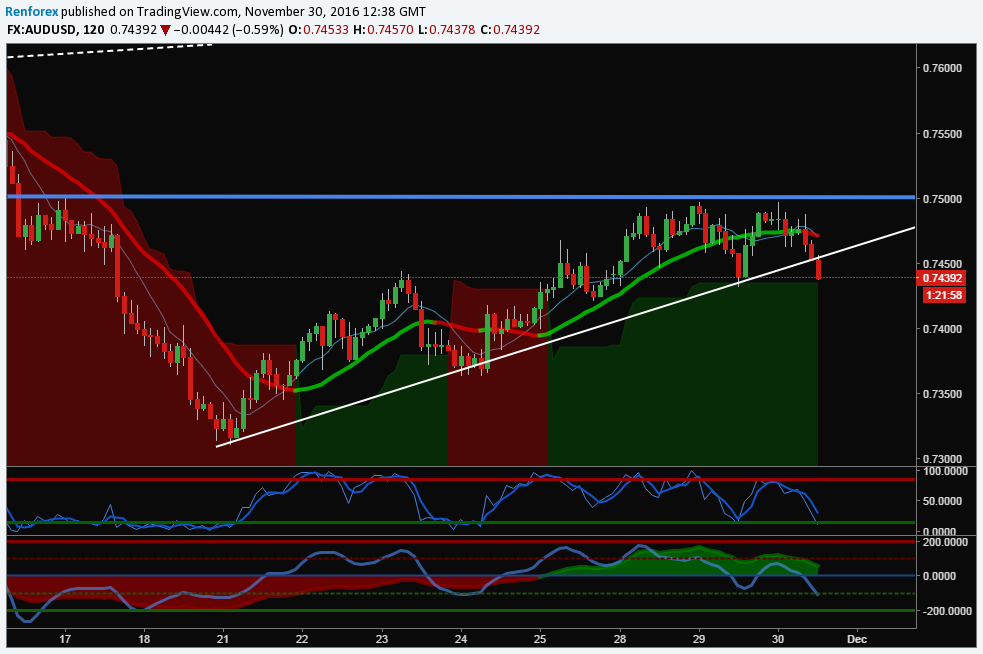
Task: Click date label 24 on time axis
Action: (x=461, y=639)
